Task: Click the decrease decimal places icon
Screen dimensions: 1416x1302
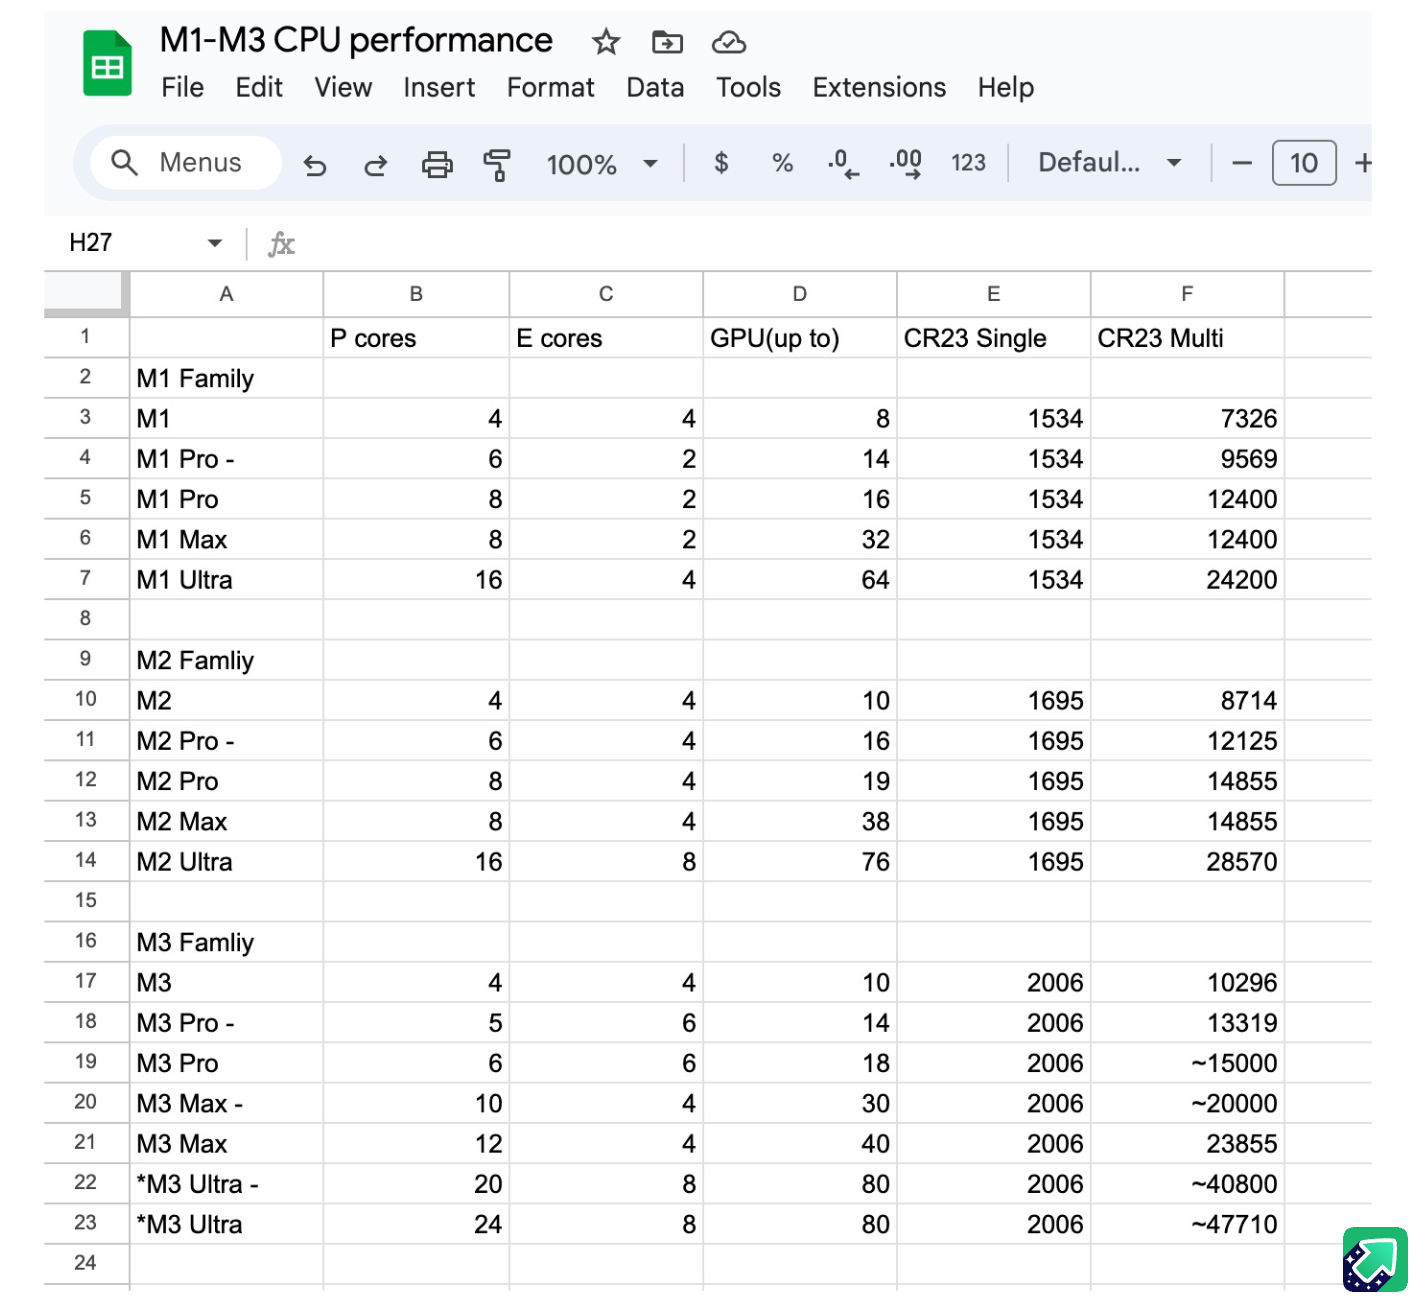Action: [x=844, y=163]
